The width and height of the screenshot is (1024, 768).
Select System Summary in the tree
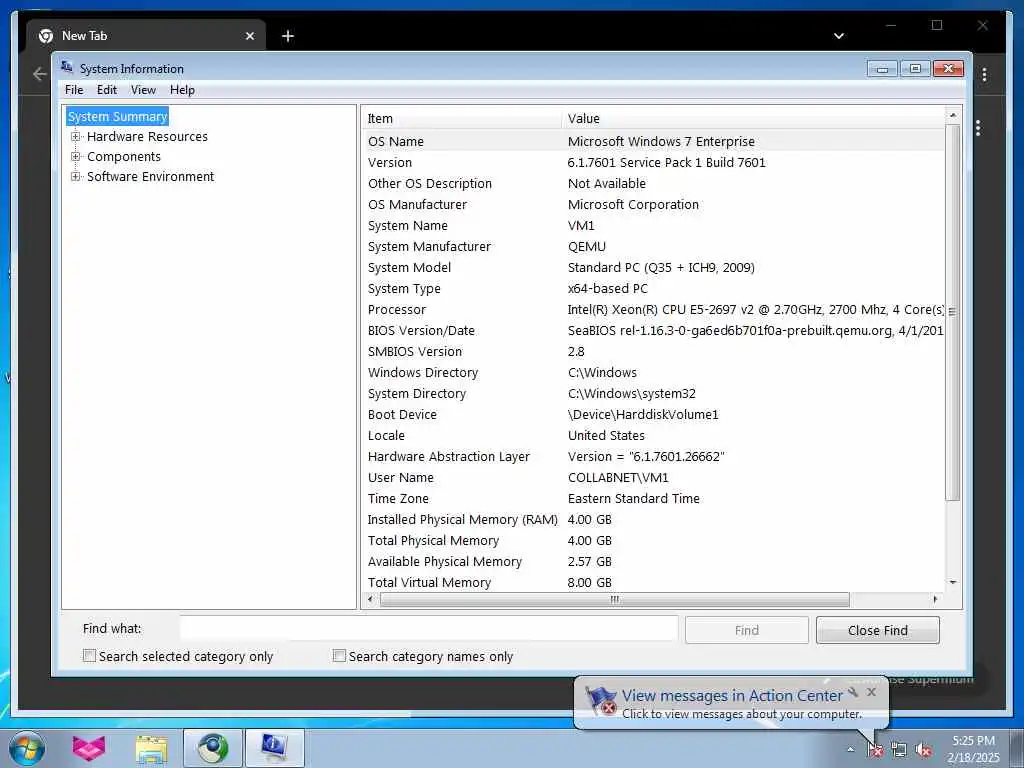tap(118, 116)
